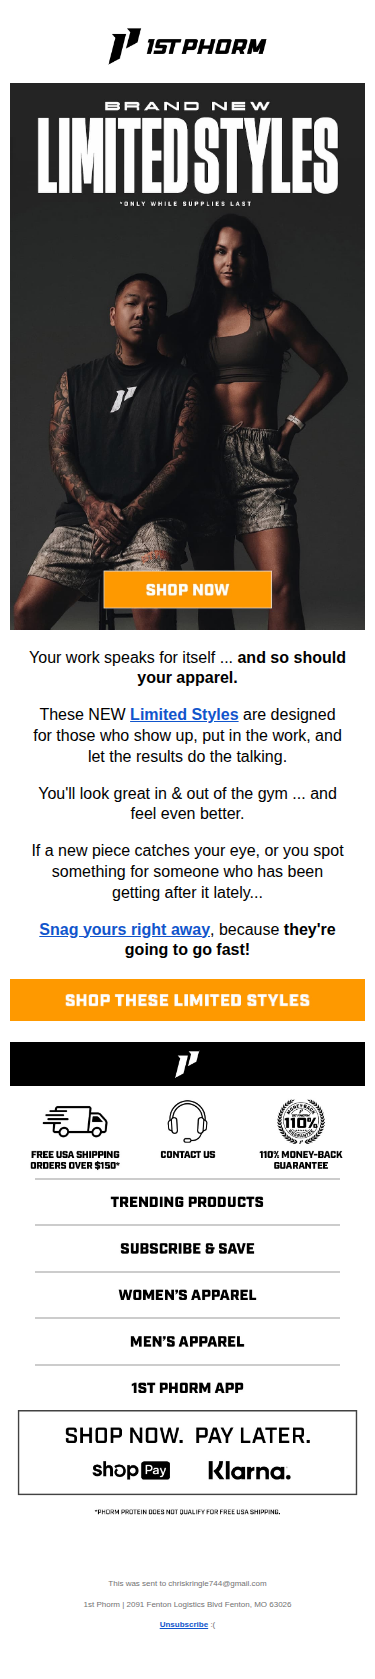The height and width of the screenshot is (1679, 375).
Task: Click the orange Shop Now button
Action: (x=187, y=589)
